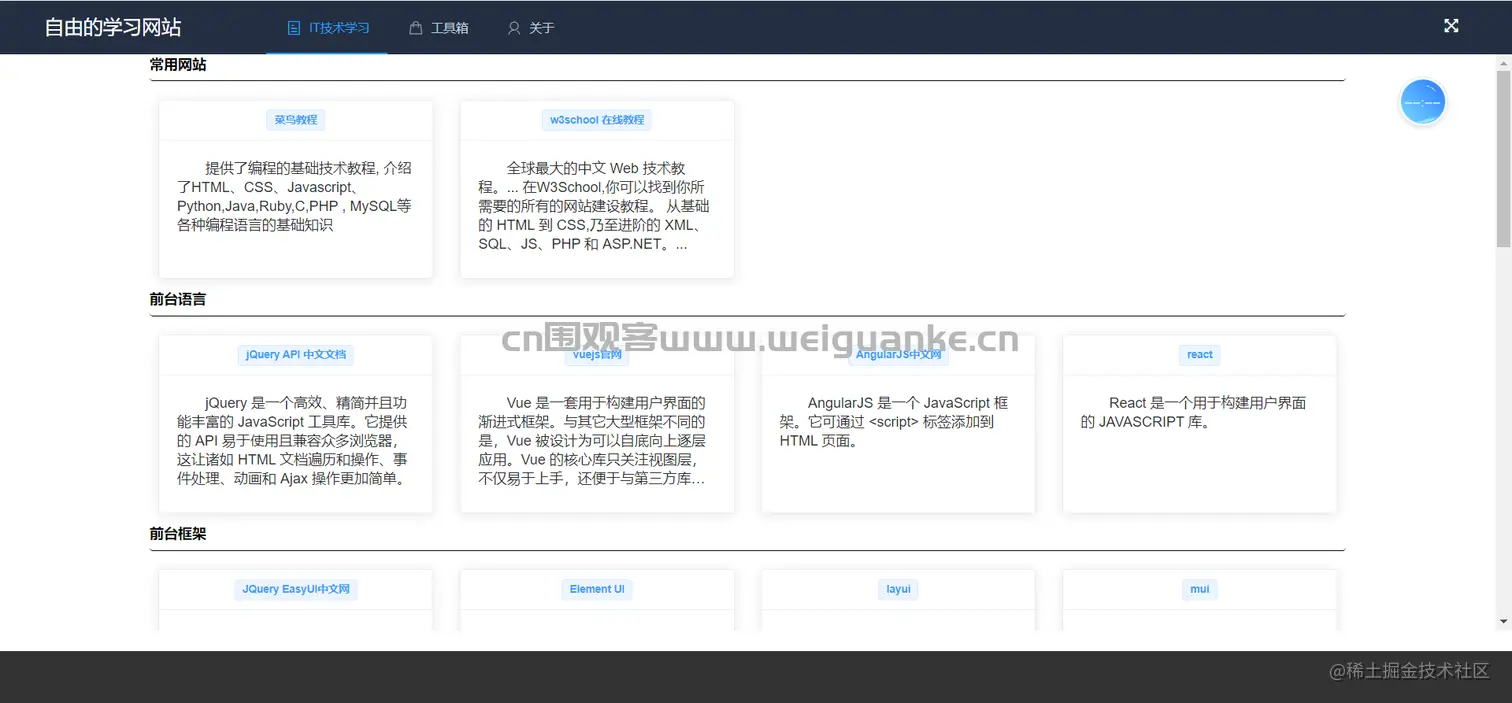Click the 前台语言 section heading

(178, 299)
